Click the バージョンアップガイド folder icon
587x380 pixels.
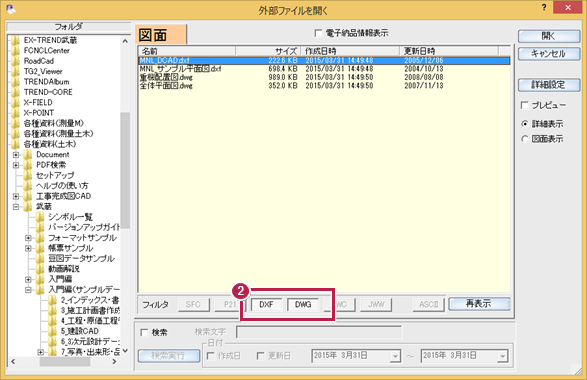pos(40,227)
